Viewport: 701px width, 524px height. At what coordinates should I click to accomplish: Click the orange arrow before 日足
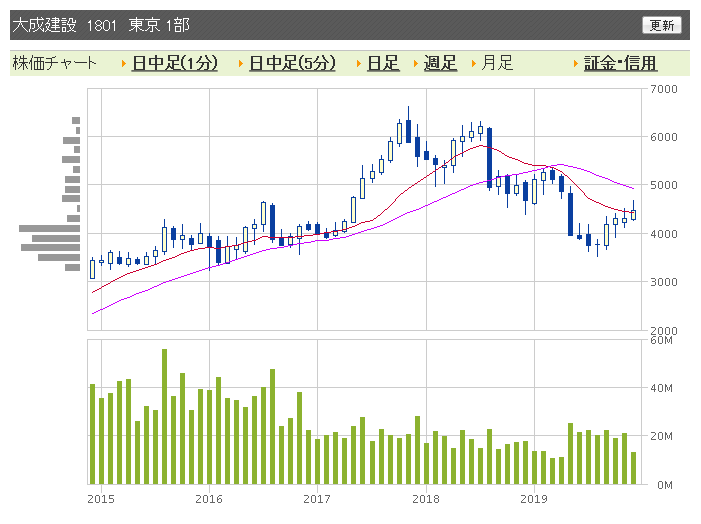pos(359,63)
